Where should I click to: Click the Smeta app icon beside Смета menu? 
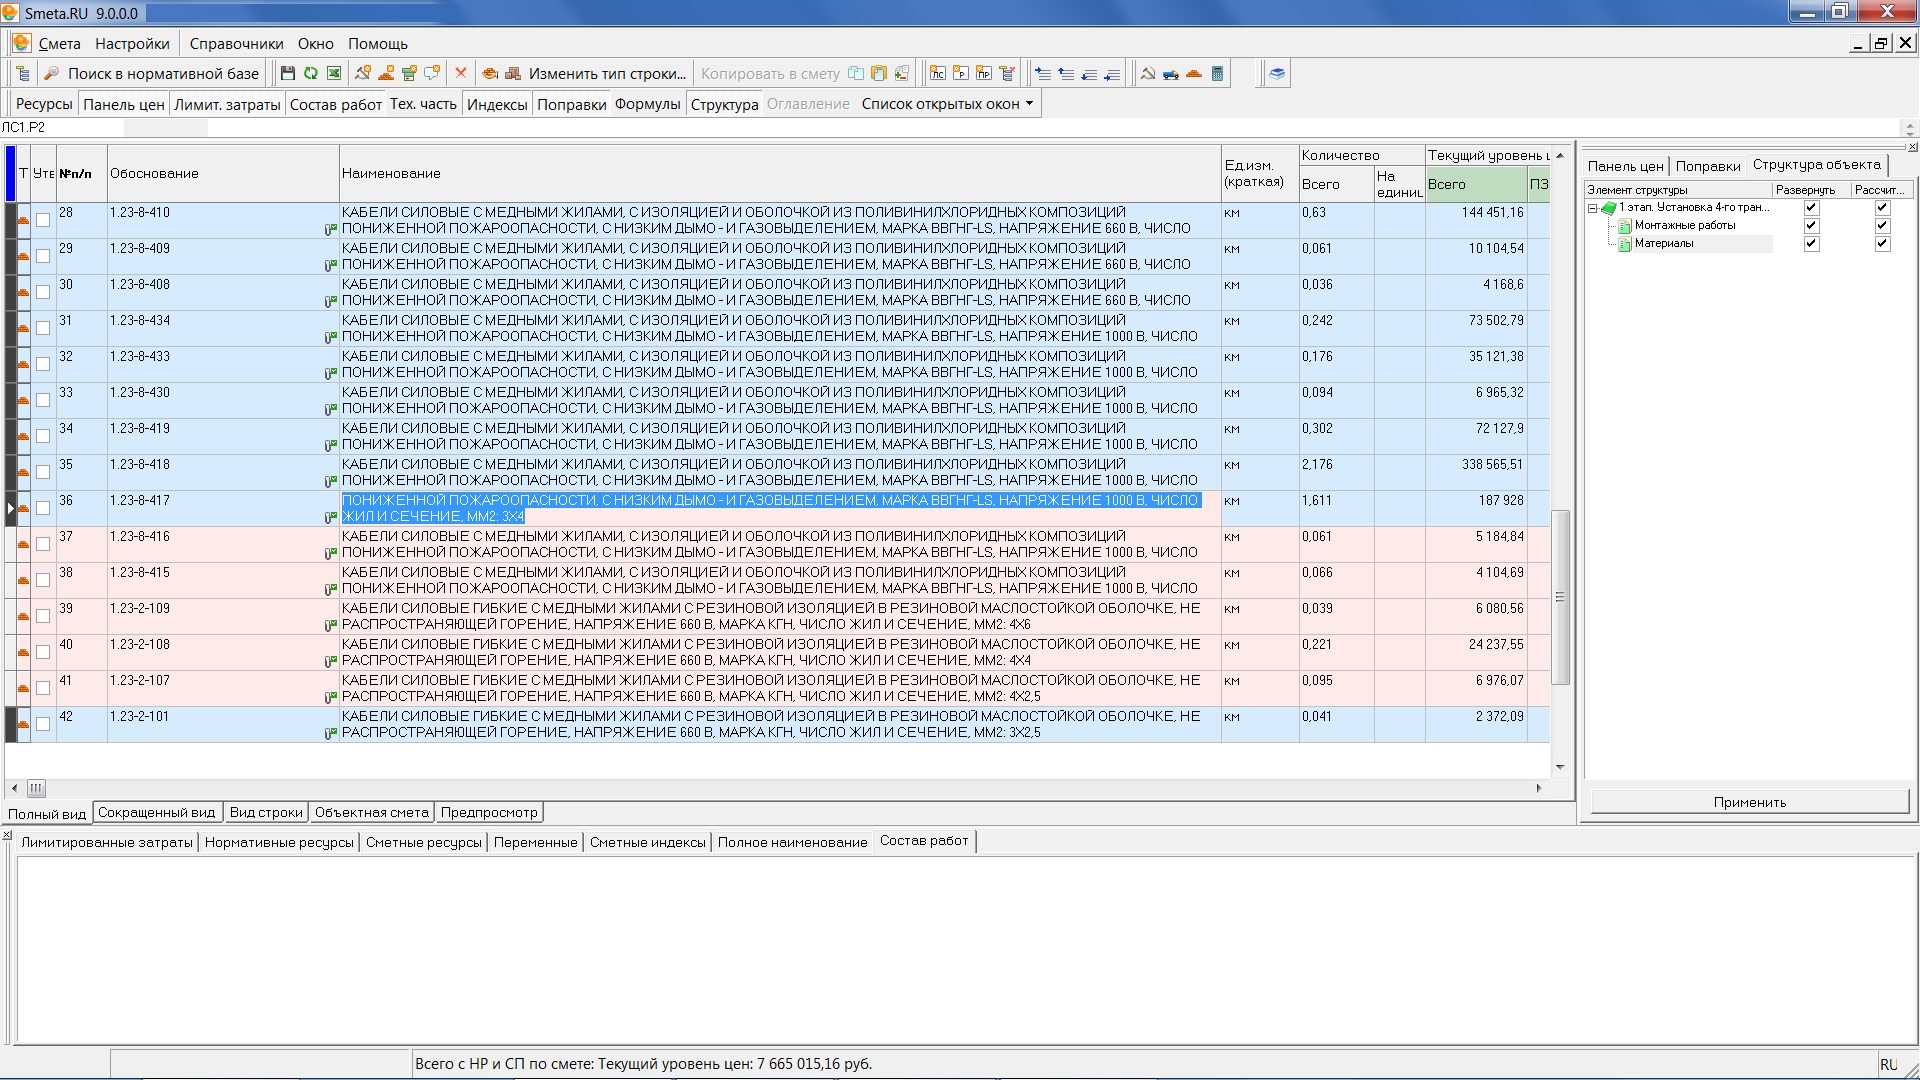coord(21,43)
